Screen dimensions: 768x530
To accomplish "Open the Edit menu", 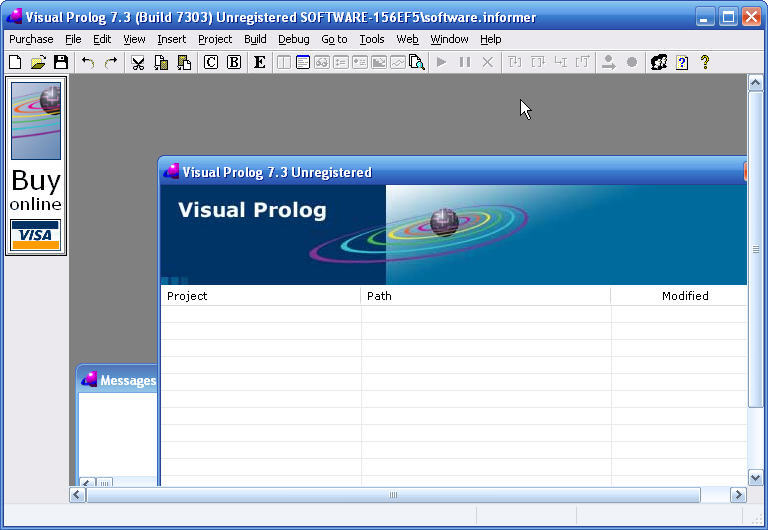I will [102, 39].
